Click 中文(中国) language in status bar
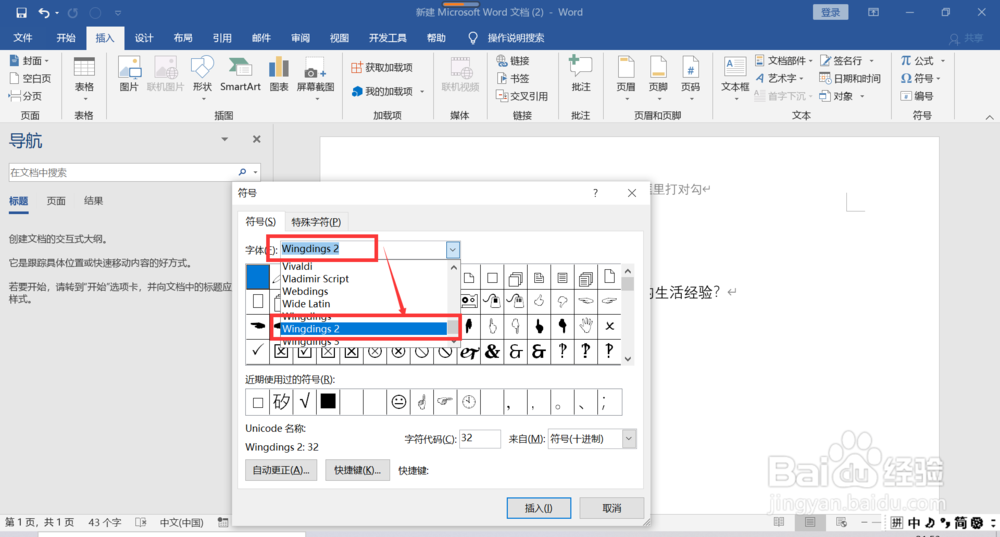The width and height of the screenshot is (1000, 537). (x=181, y=522)
